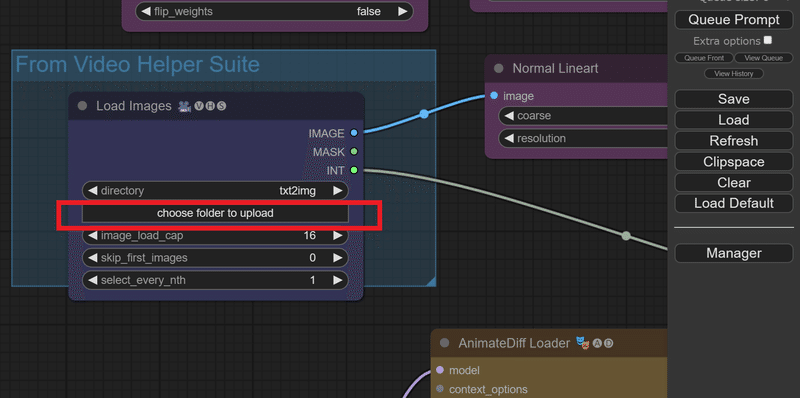Image resolution: width=800 pixels, height=398 pixels.
Task: Select the From Video Helper Suite group title
Action: tap(138, 65)
